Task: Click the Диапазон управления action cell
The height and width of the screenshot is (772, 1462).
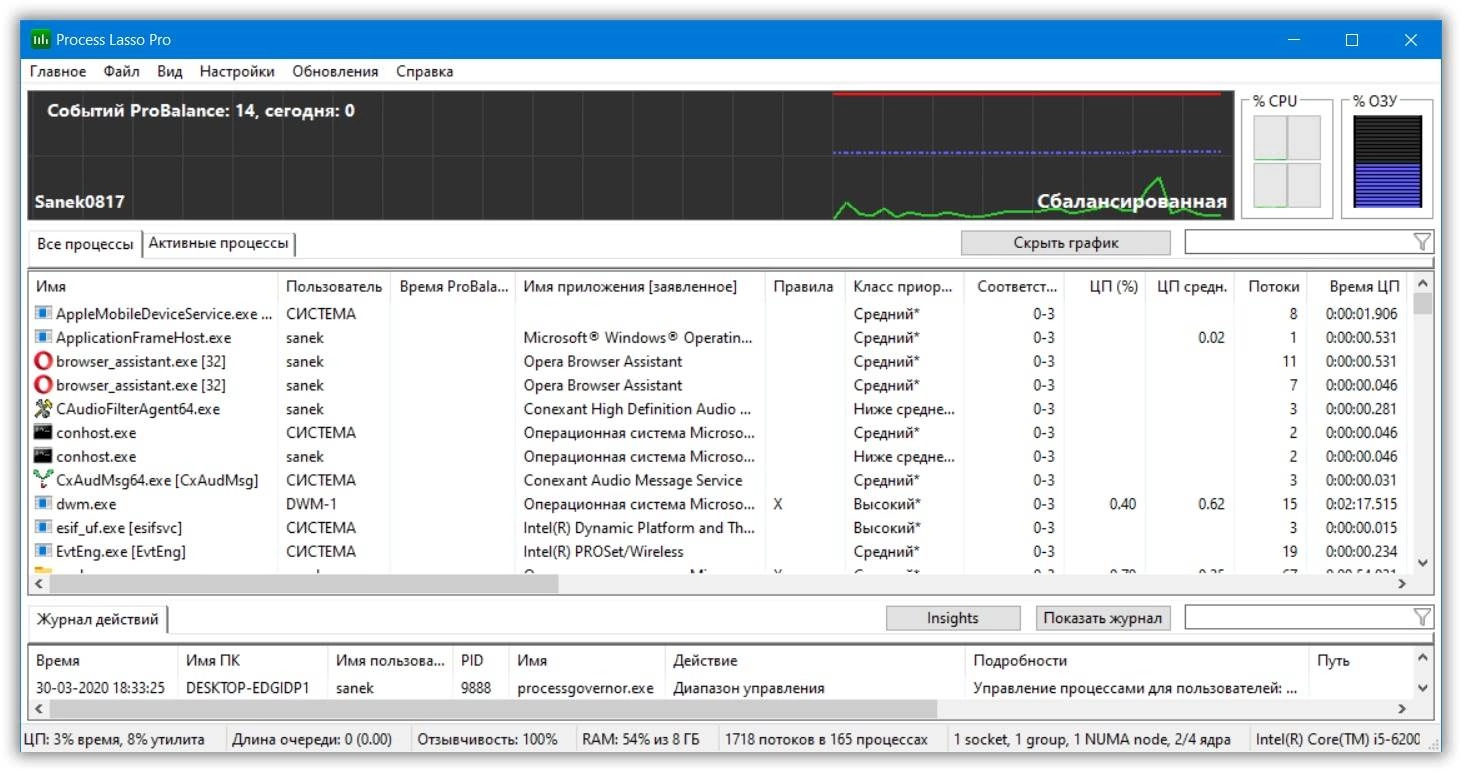Action: click(749, 688)
